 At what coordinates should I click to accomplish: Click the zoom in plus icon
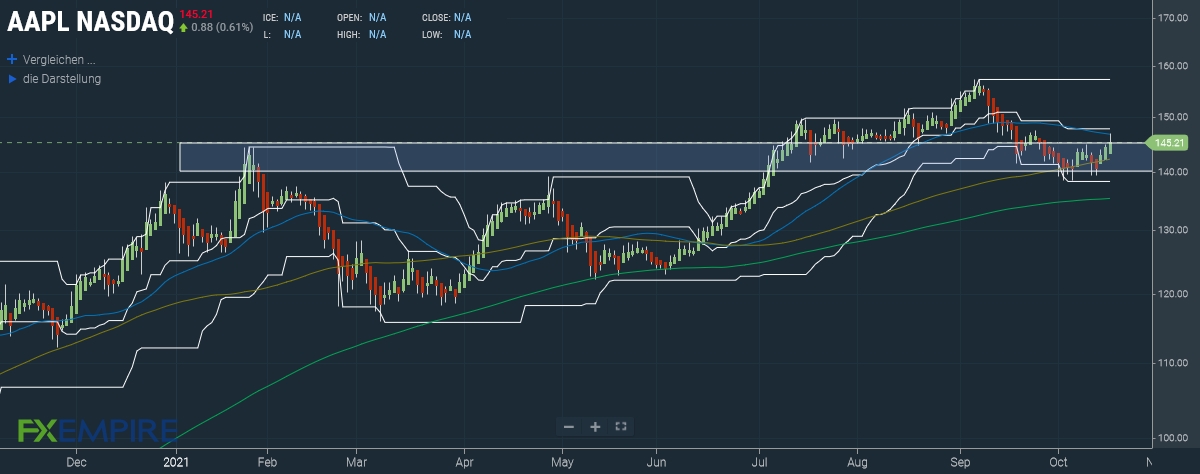click(x=595, y=427)
